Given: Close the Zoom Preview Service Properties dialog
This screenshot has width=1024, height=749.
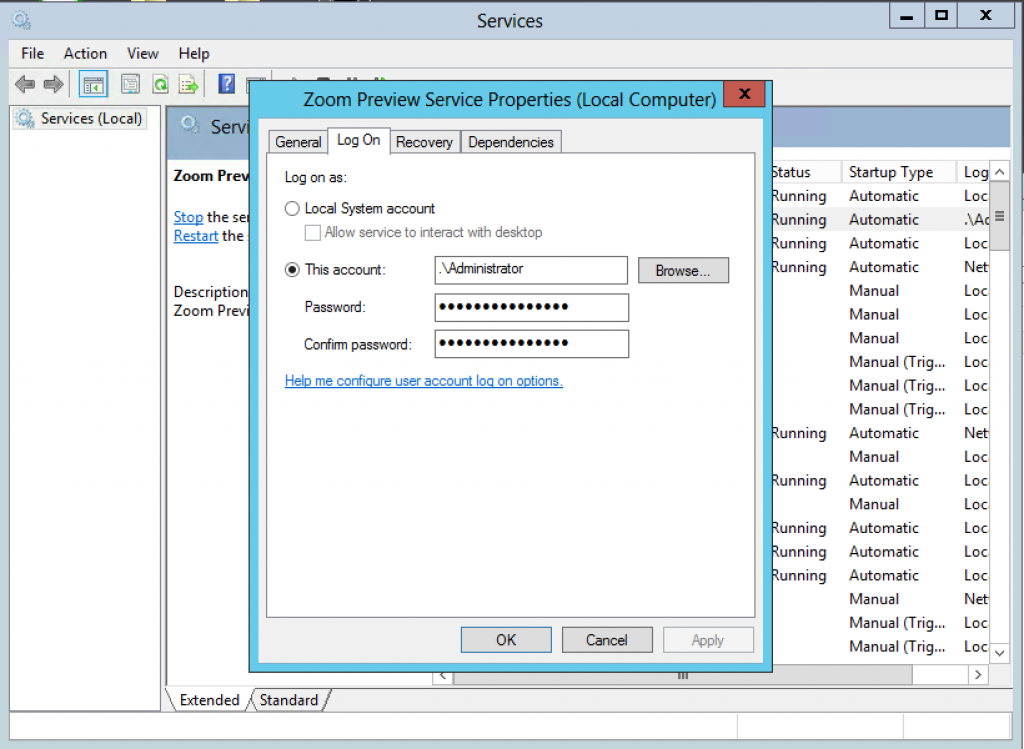Looking at the screenshot, I should pyautogui.click(x=744, y=94).
